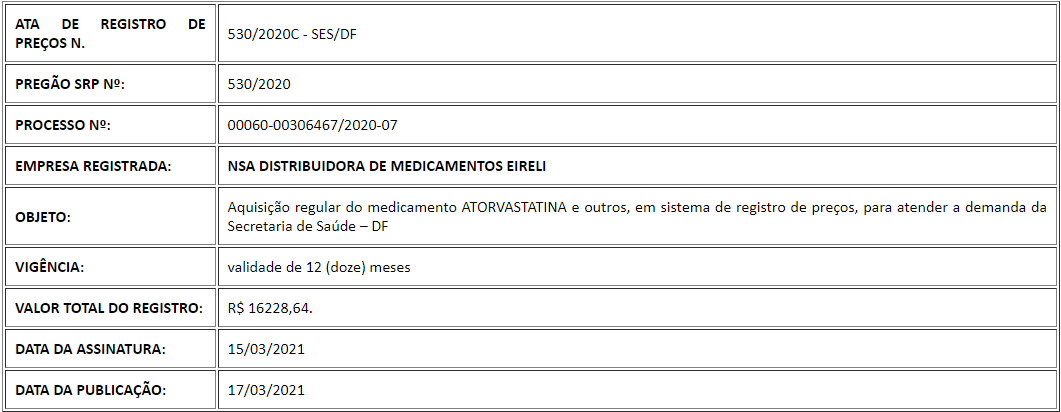Click the word ATORVASTATINA in the object row
Viewport: 1061px width, 412px height.
(514, 208)
